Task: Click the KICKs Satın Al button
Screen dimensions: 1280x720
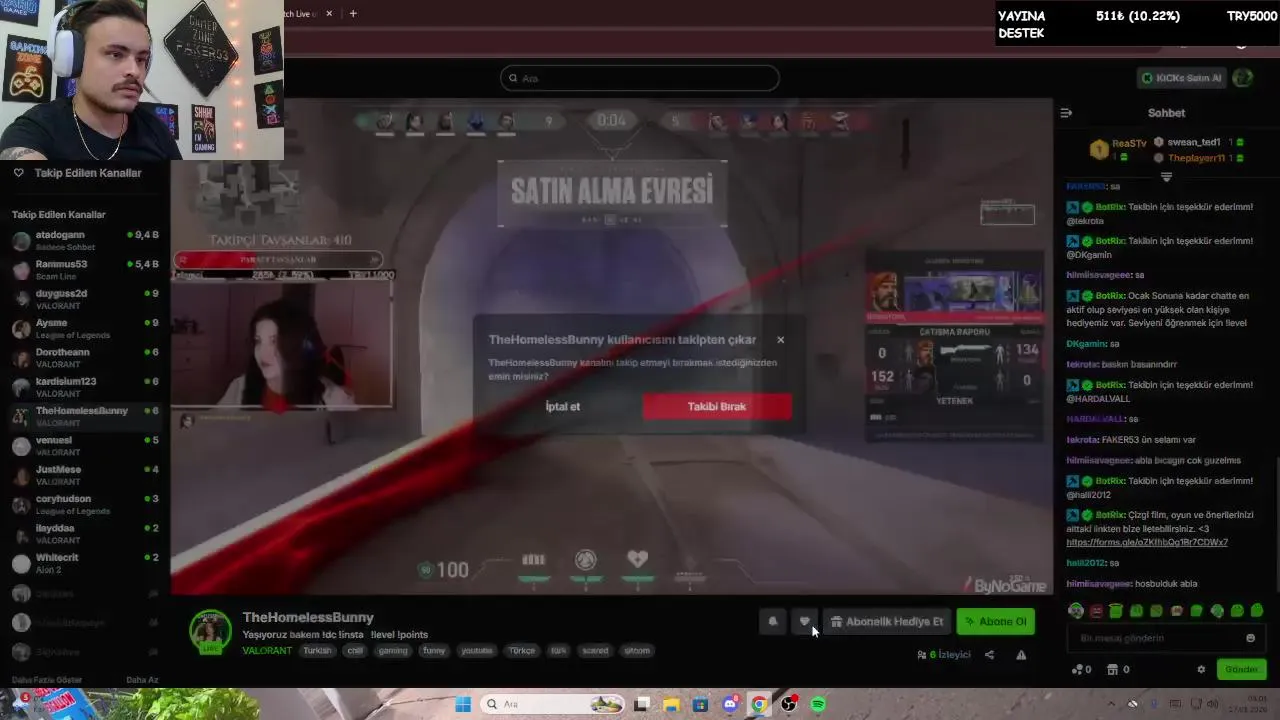Action: tap(1182, 78)
